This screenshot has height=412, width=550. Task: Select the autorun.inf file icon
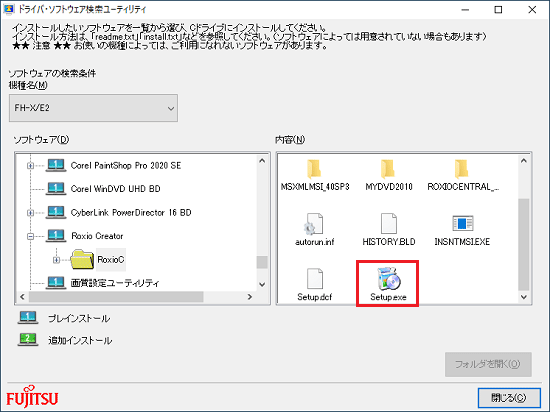pos(314,224)
